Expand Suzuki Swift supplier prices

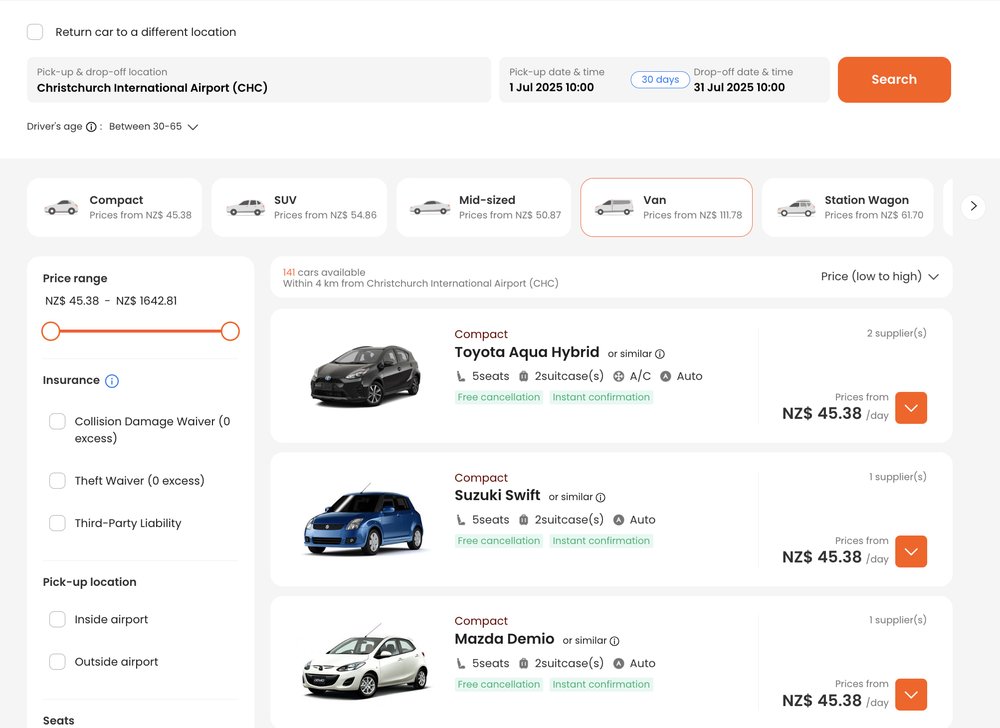[x=910, y=551]
